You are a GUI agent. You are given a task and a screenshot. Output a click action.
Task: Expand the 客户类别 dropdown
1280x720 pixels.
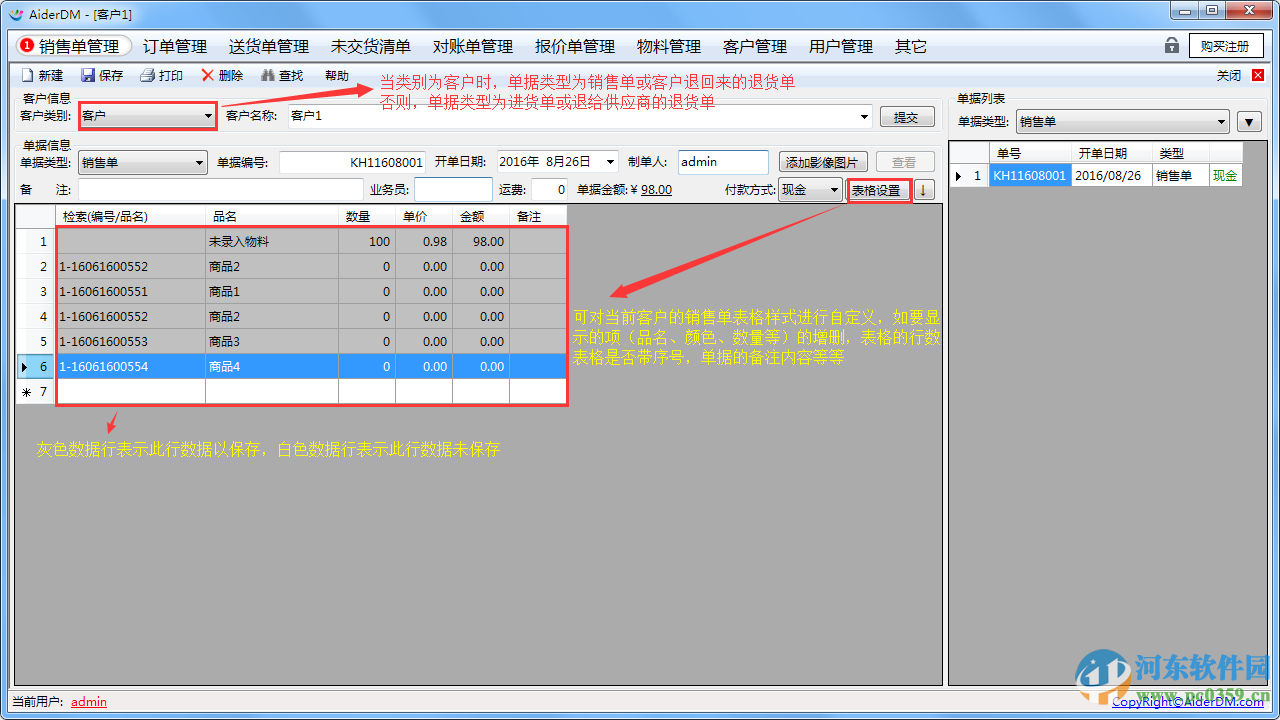(208, 116)
